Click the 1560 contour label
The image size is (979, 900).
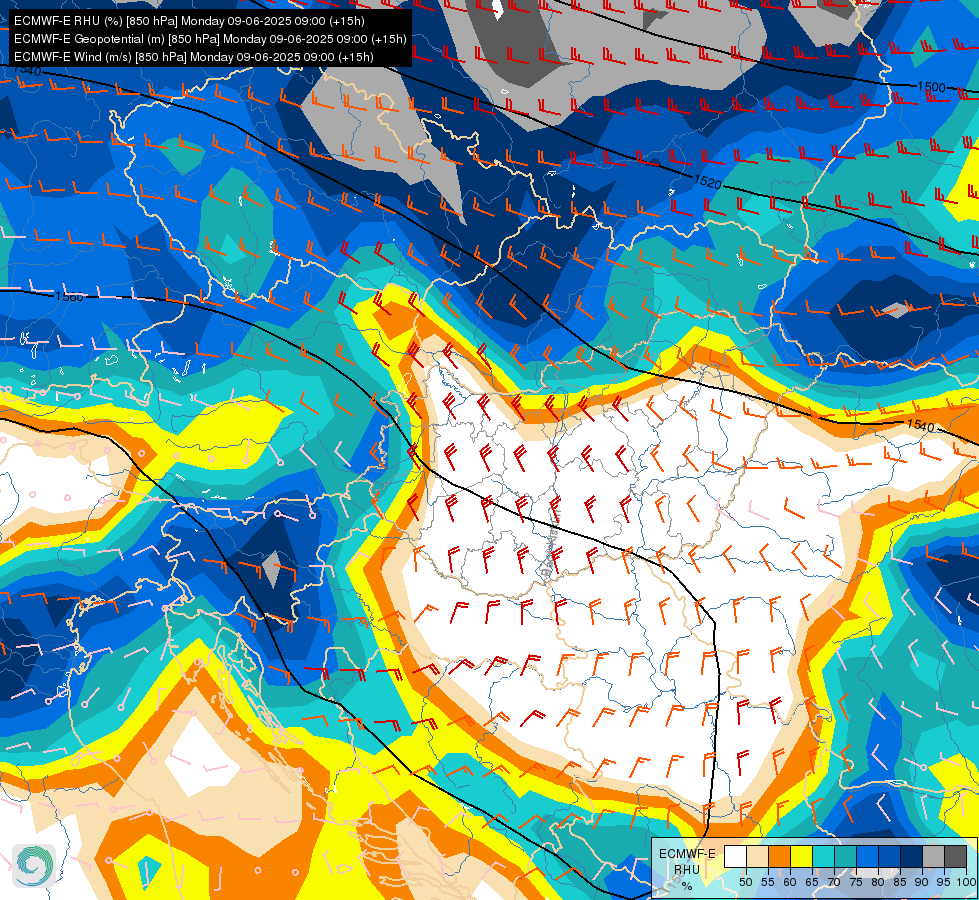pos(69,297)
